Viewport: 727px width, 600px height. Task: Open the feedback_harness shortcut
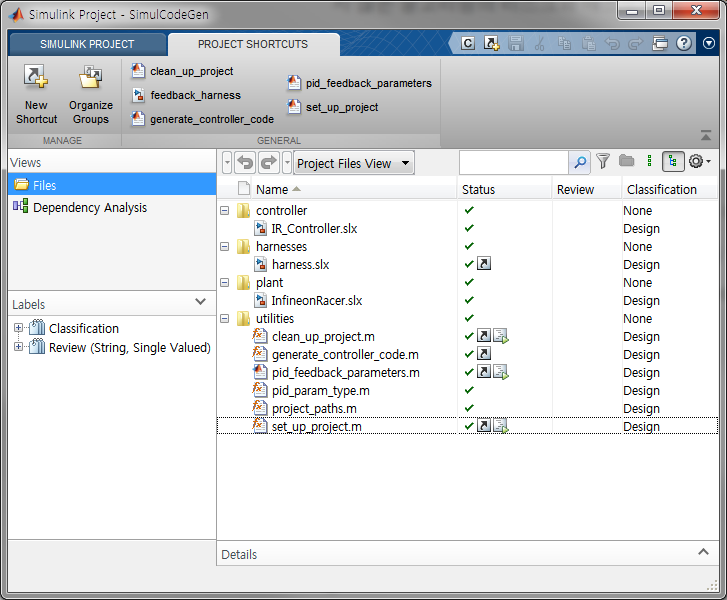tap(186, 95)
